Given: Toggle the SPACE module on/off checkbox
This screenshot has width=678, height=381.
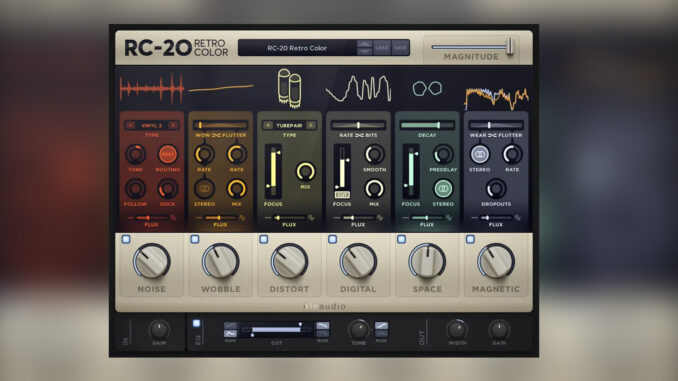Looking at the screenshot, I should click(x=401, y=239).
